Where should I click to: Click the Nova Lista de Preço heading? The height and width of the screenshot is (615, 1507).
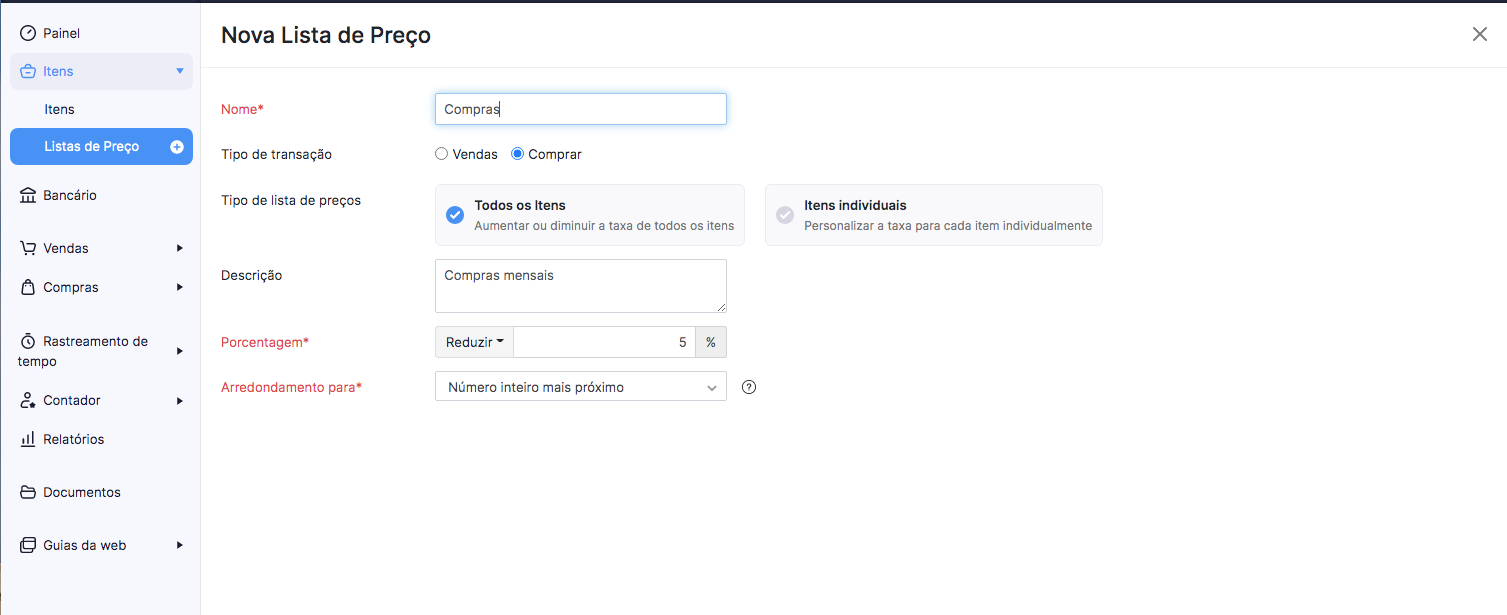[x=326, y=35]
